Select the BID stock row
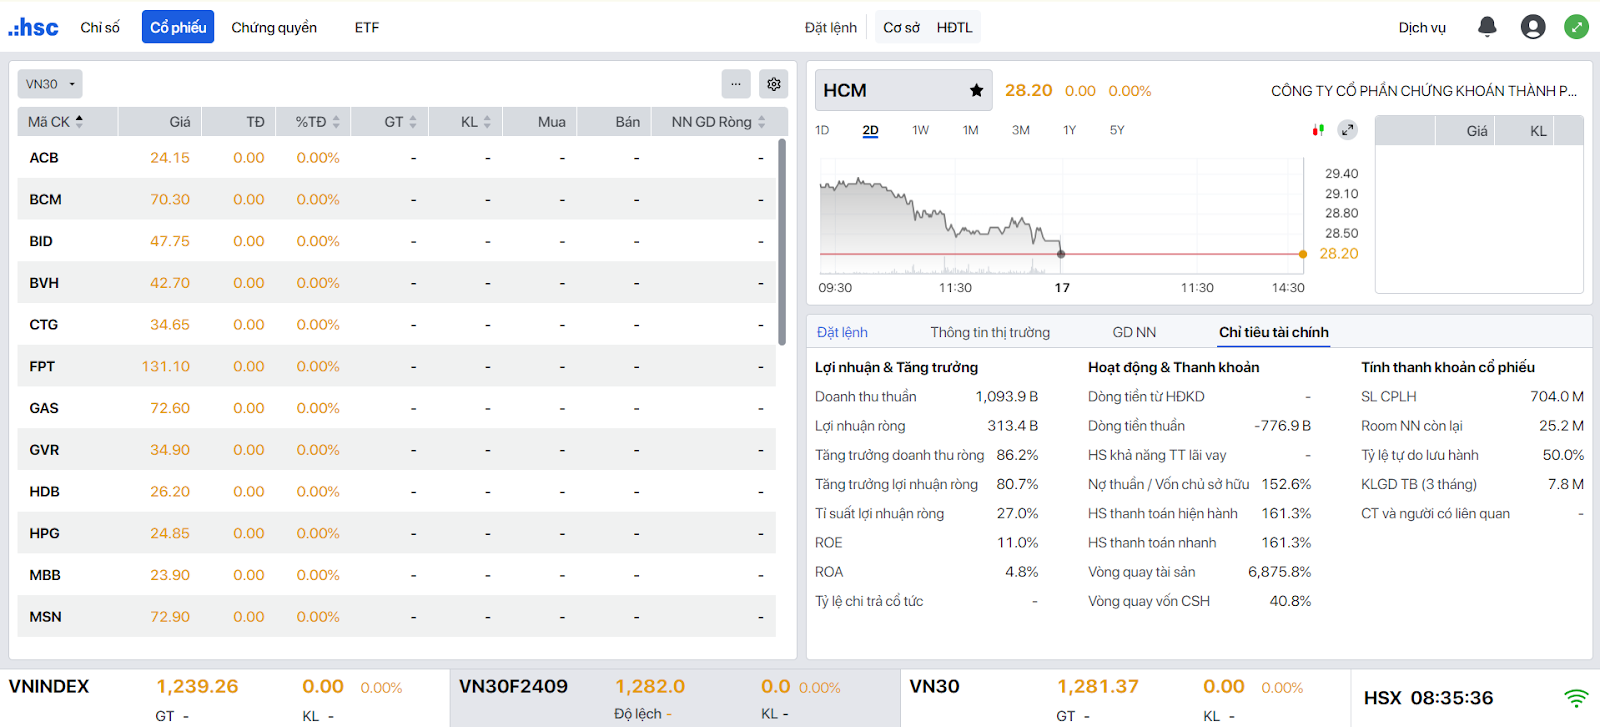Viewport: 1600px width, 727px height. (396, 241)
